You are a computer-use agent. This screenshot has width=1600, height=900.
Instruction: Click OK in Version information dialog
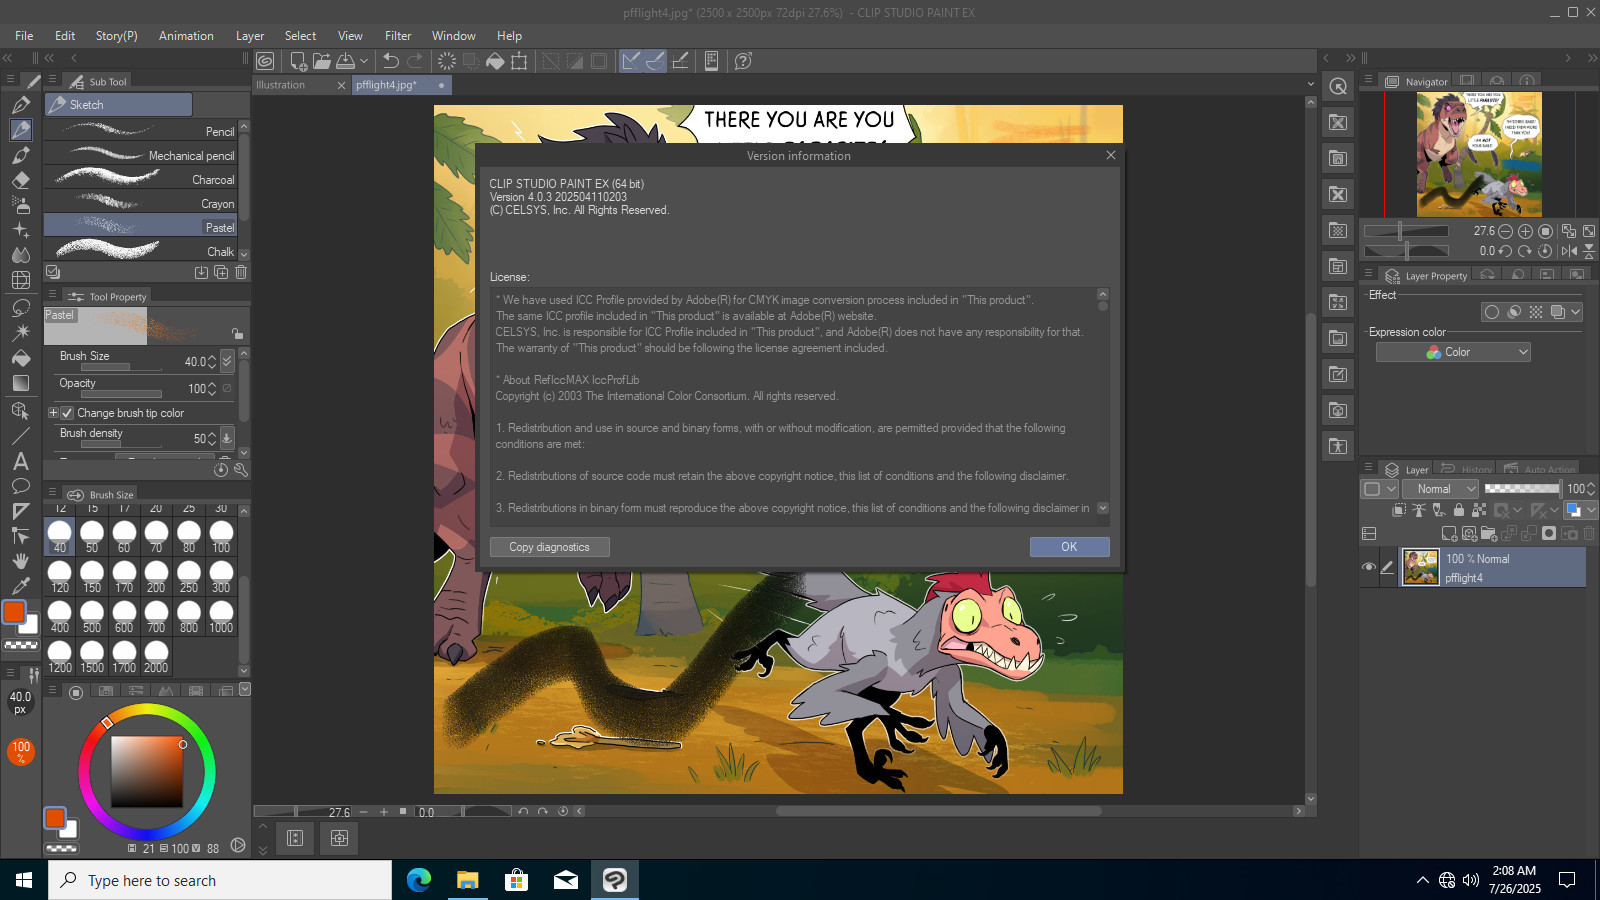[1069, 547]
